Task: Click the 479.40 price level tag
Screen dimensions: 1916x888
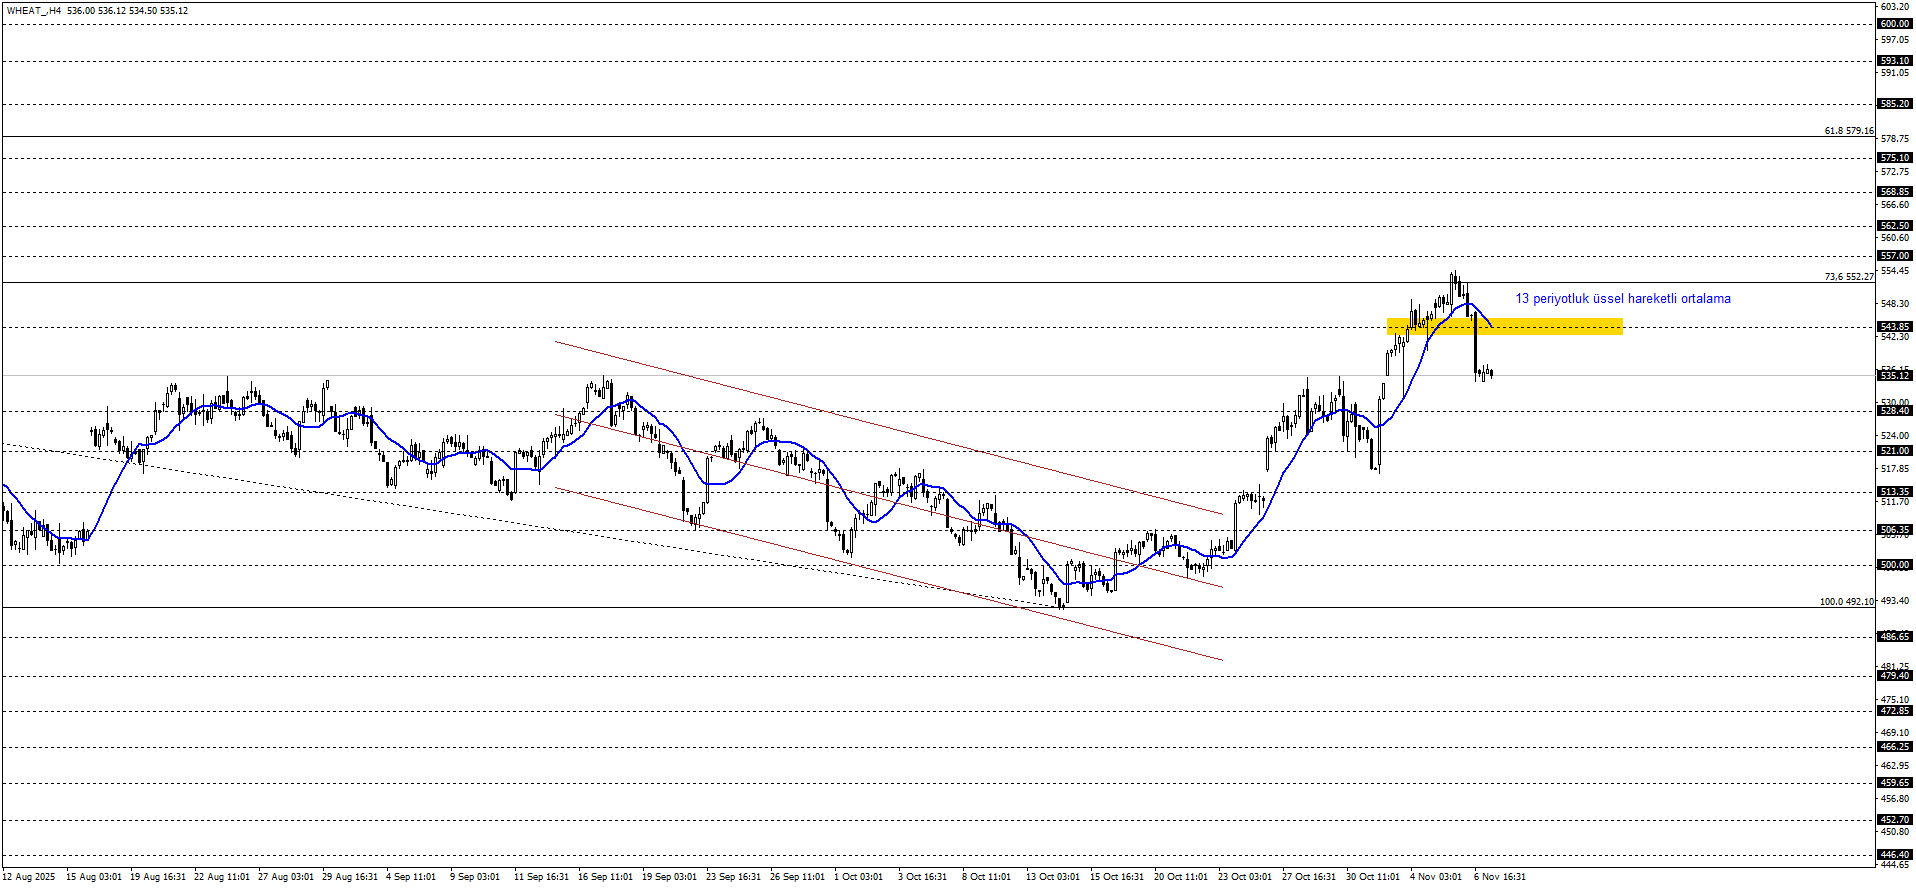Action: pos(1894,676)
